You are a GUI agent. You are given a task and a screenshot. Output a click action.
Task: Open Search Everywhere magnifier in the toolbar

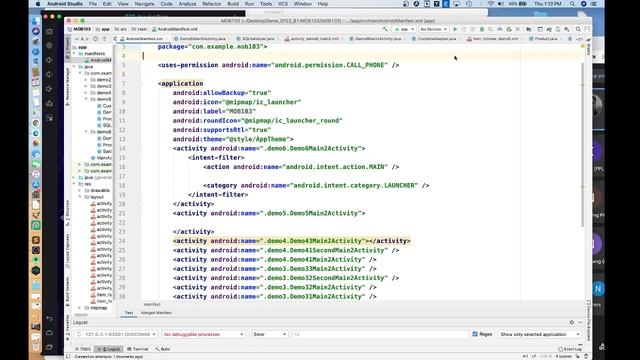pos(578,29)
